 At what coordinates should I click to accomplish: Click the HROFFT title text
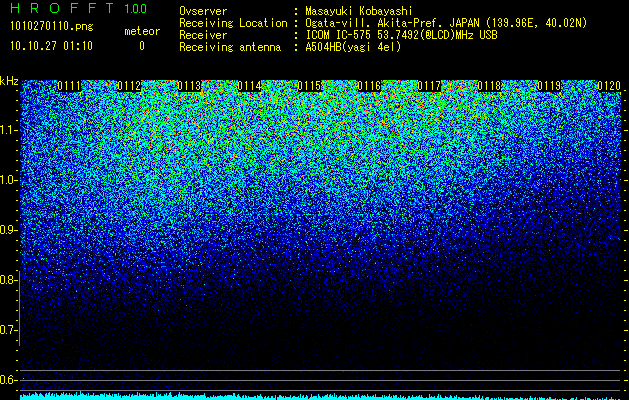(x=62, y=8)
